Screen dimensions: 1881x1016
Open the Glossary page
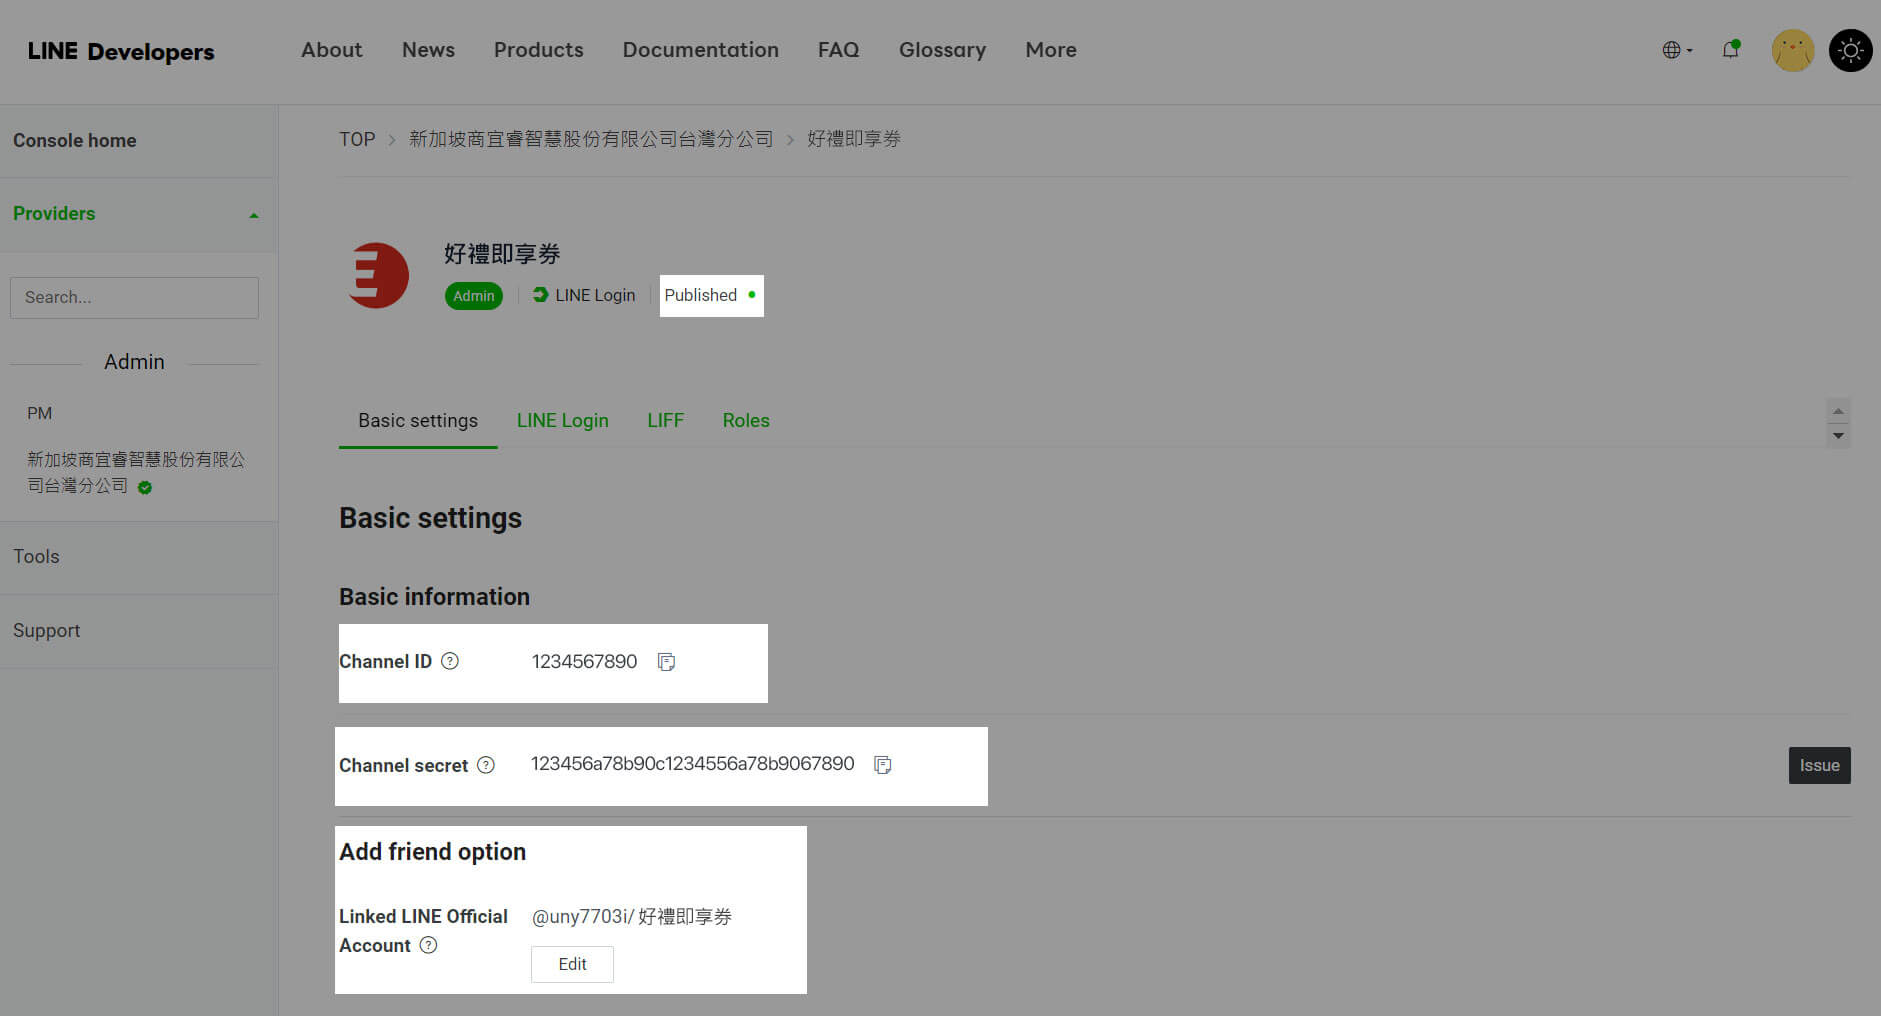point(942,50)
